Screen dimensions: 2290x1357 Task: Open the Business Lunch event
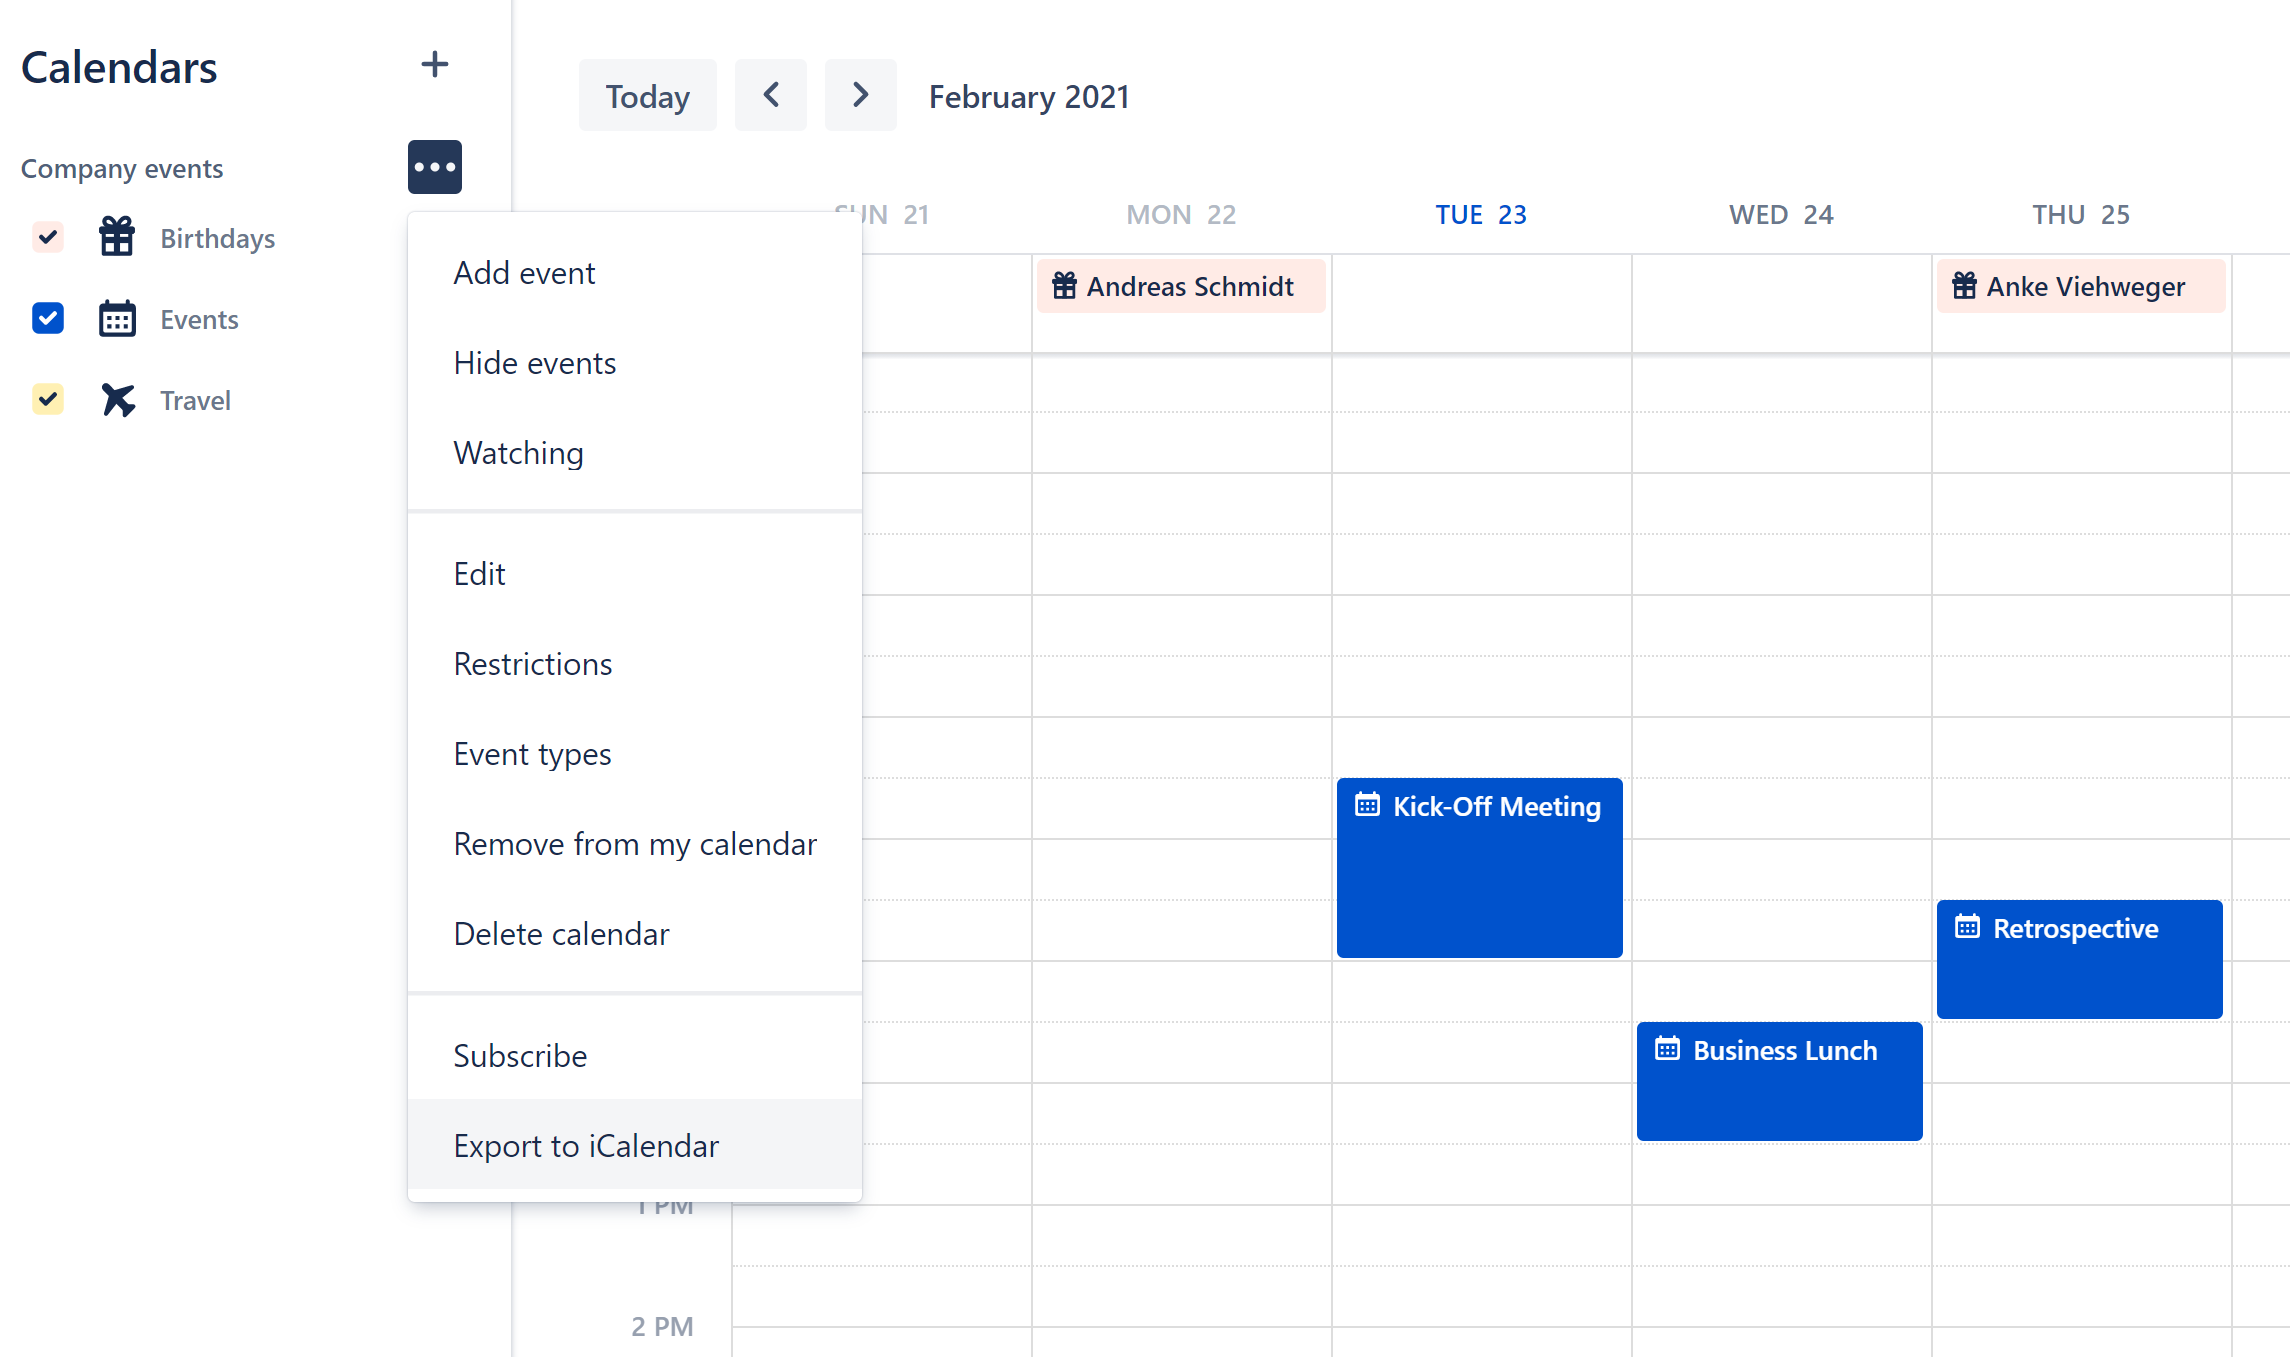point(1779,1080)
